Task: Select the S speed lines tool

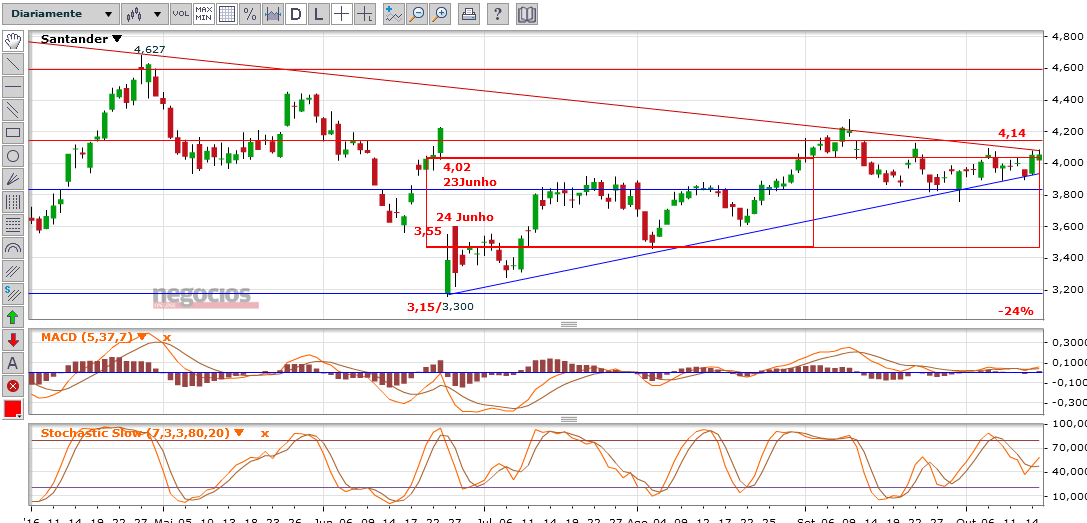Action: pyautogui.click(x=13, y=293)
